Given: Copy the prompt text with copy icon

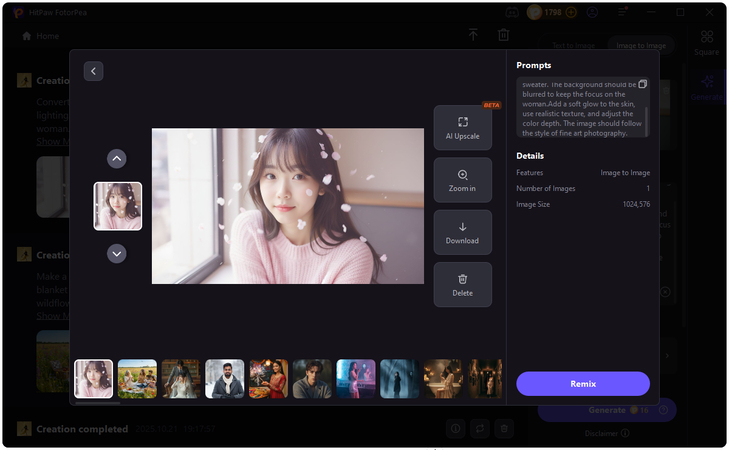Looking at the screenshot, I should pos(643,84).
